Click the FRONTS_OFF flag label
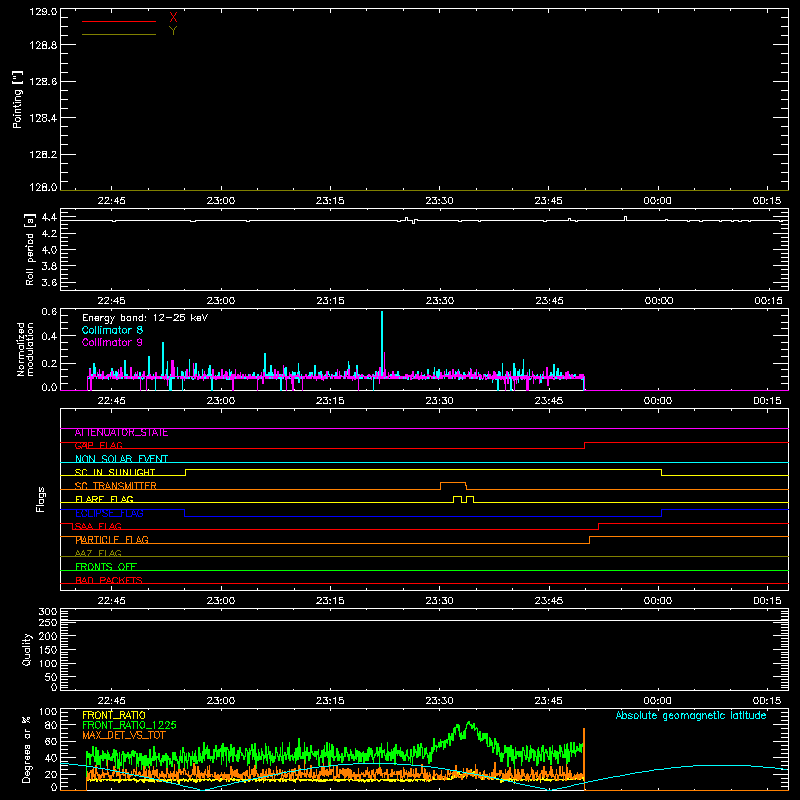 tap(106, 567)
